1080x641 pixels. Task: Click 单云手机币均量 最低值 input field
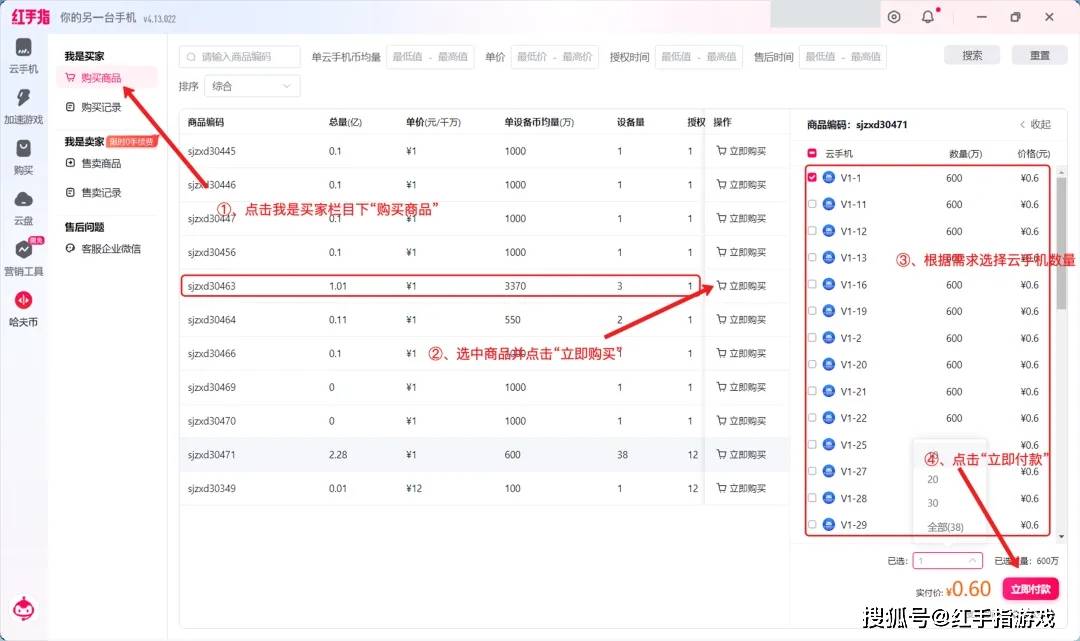[x=407, y=56]
